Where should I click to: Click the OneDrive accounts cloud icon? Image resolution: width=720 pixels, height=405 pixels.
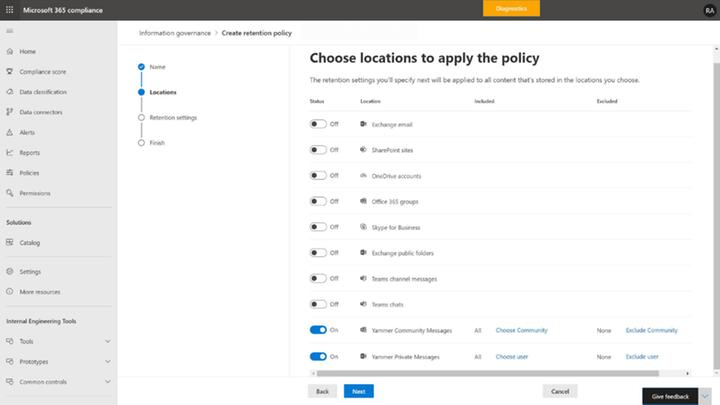tap(363, 175)
